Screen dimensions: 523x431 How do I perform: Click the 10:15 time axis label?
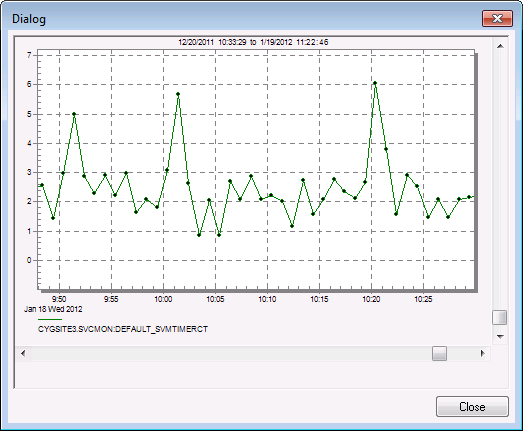tap(319, 299)
